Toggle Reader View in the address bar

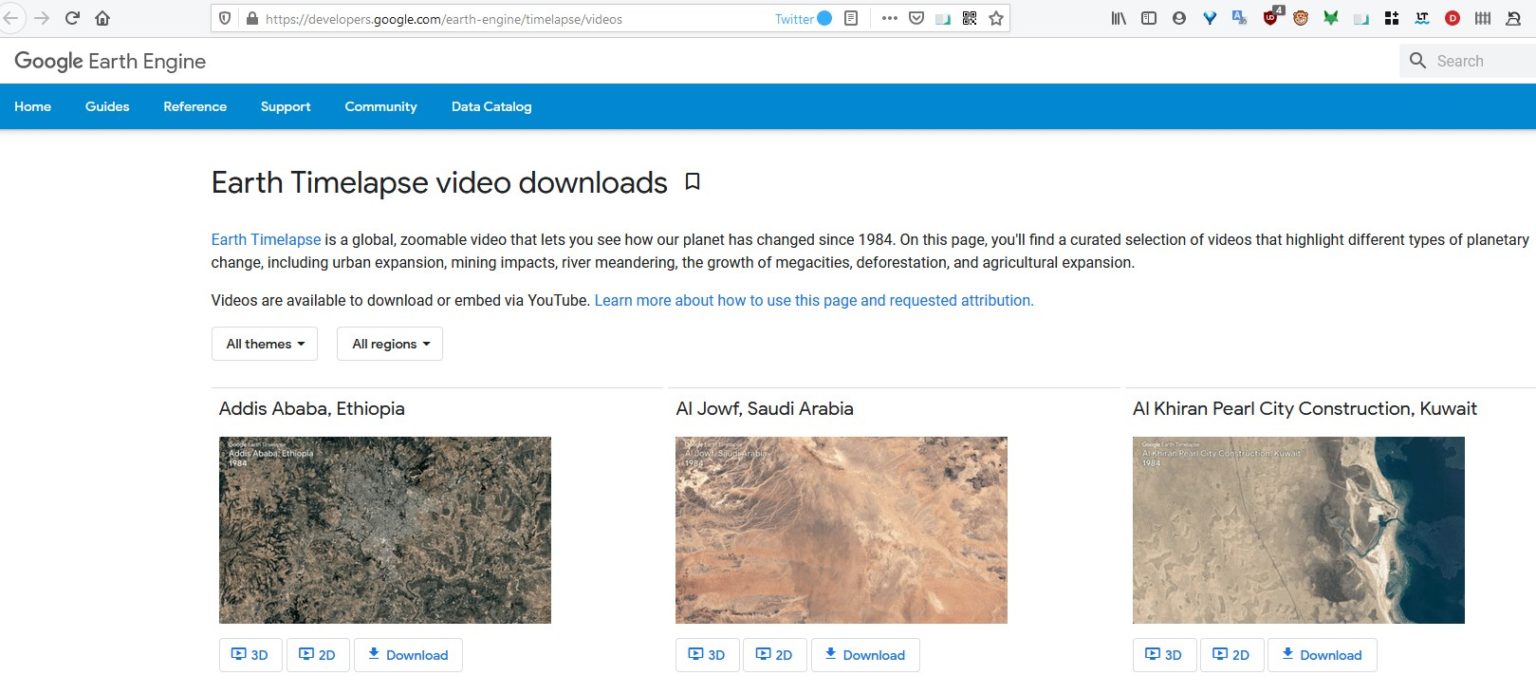(x=852, y=17)
